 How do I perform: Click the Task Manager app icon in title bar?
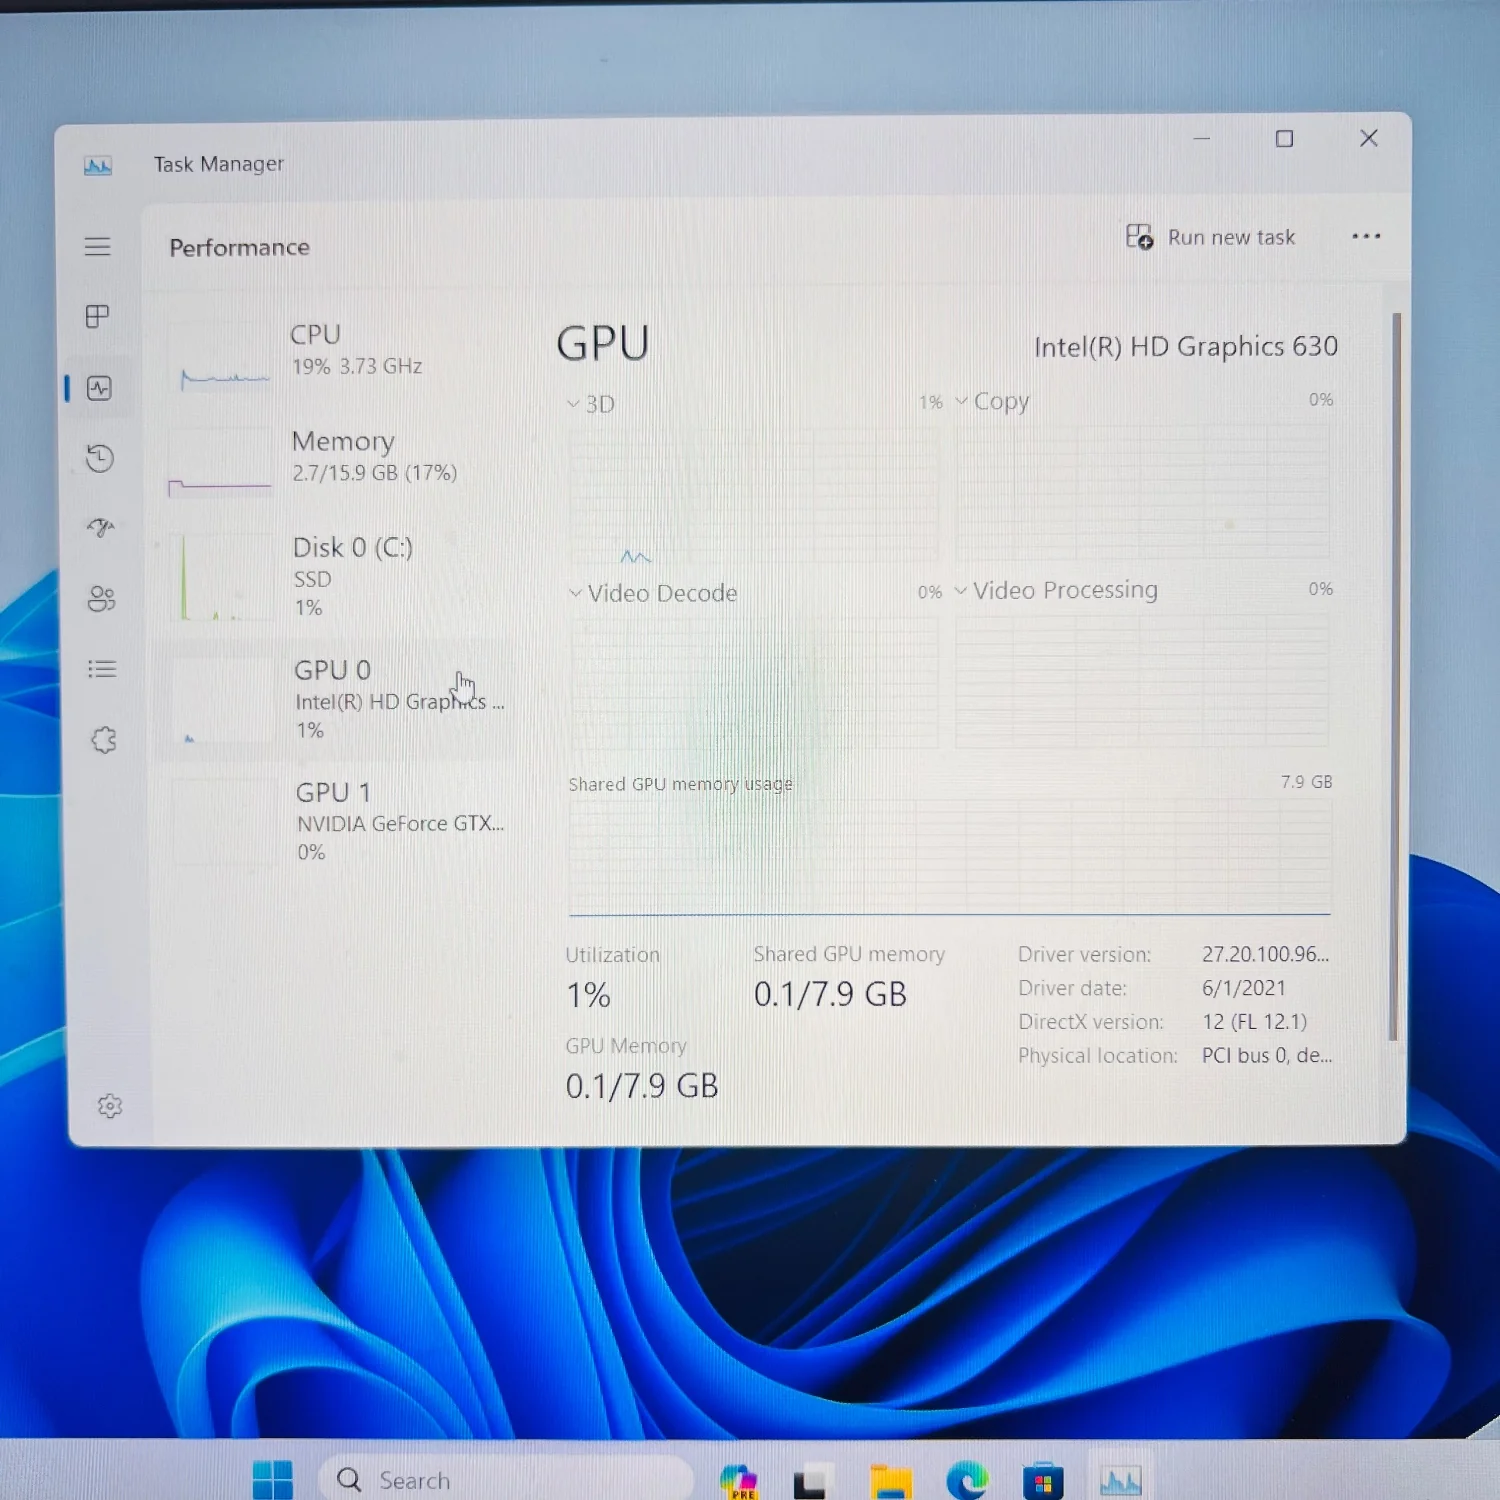click(x=98, y=165)
